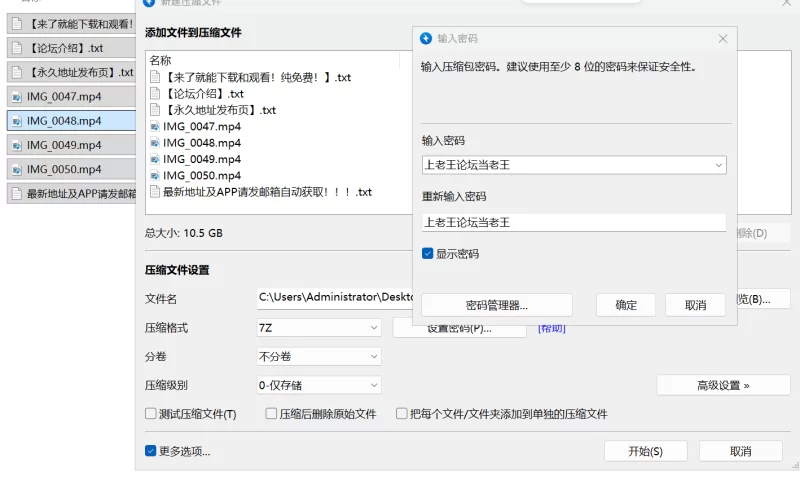Click the 密码管理器... button
The image size is (800, 480).
pos(497,305)
